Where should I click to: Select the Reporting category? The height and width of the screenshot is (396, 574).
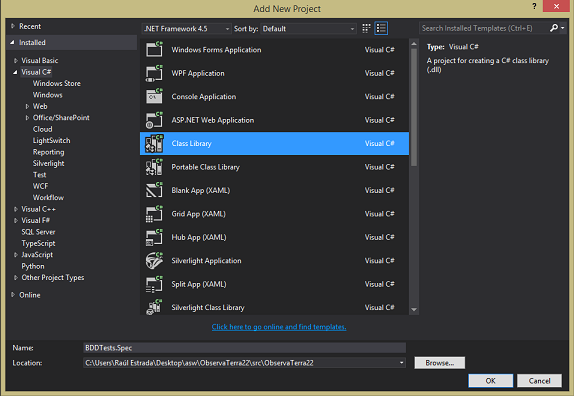click(49, 152)
